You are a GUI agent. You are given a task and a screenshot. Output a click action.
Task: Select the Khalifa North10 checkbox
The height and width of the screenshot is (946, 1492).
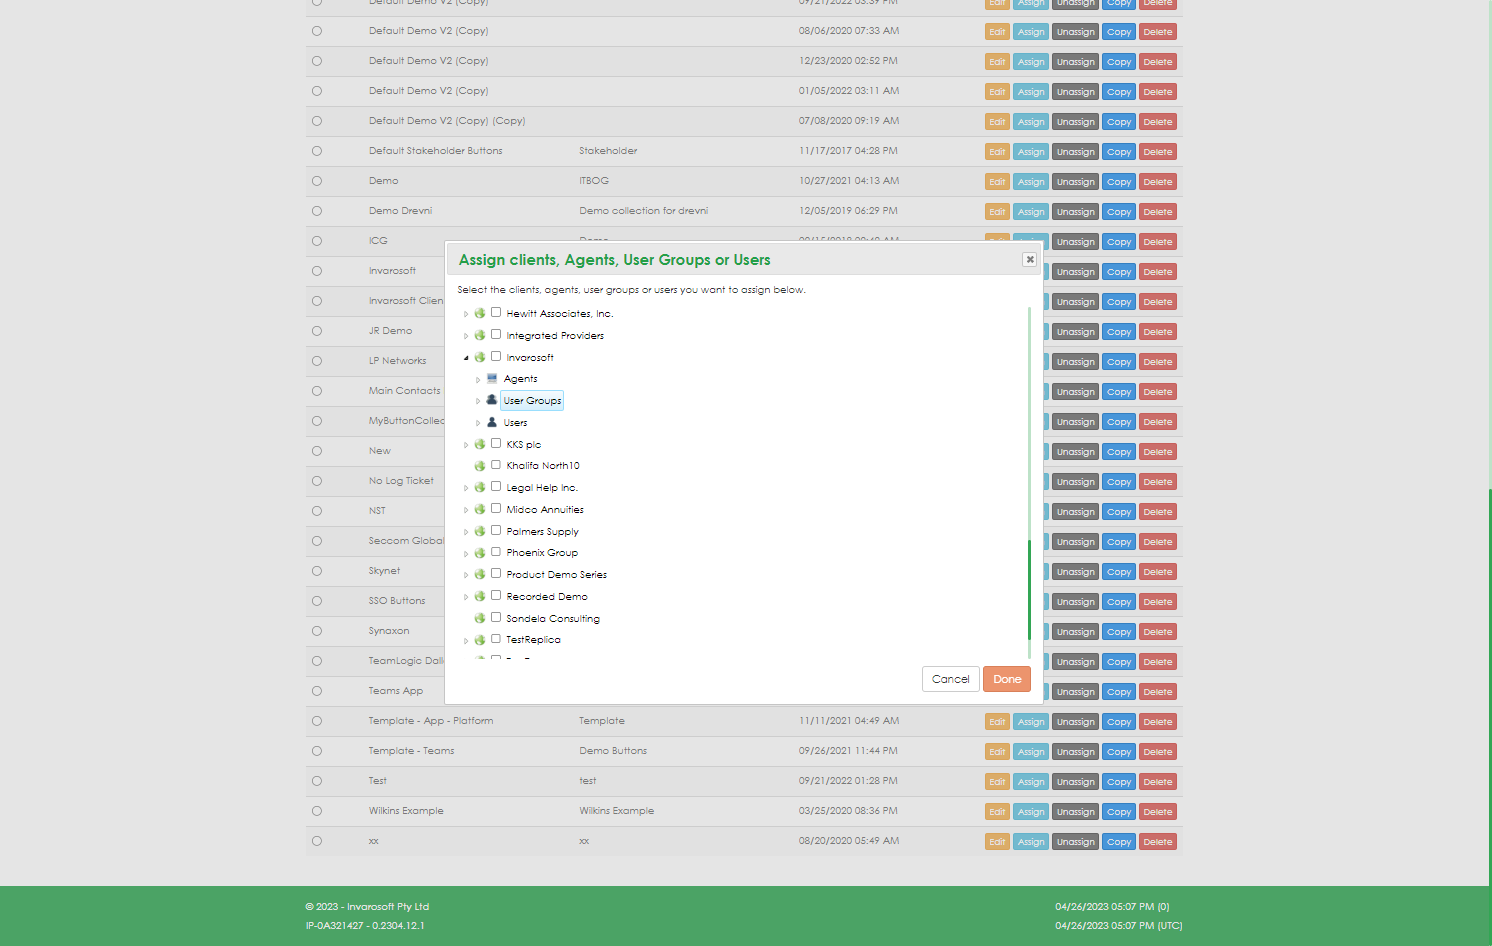click(496, 465)
